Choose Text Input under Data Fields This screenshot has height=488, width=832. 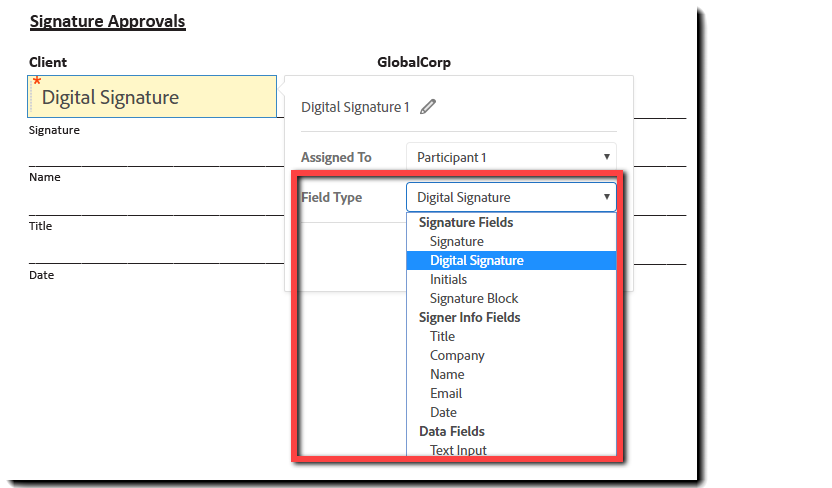point(458,450)
